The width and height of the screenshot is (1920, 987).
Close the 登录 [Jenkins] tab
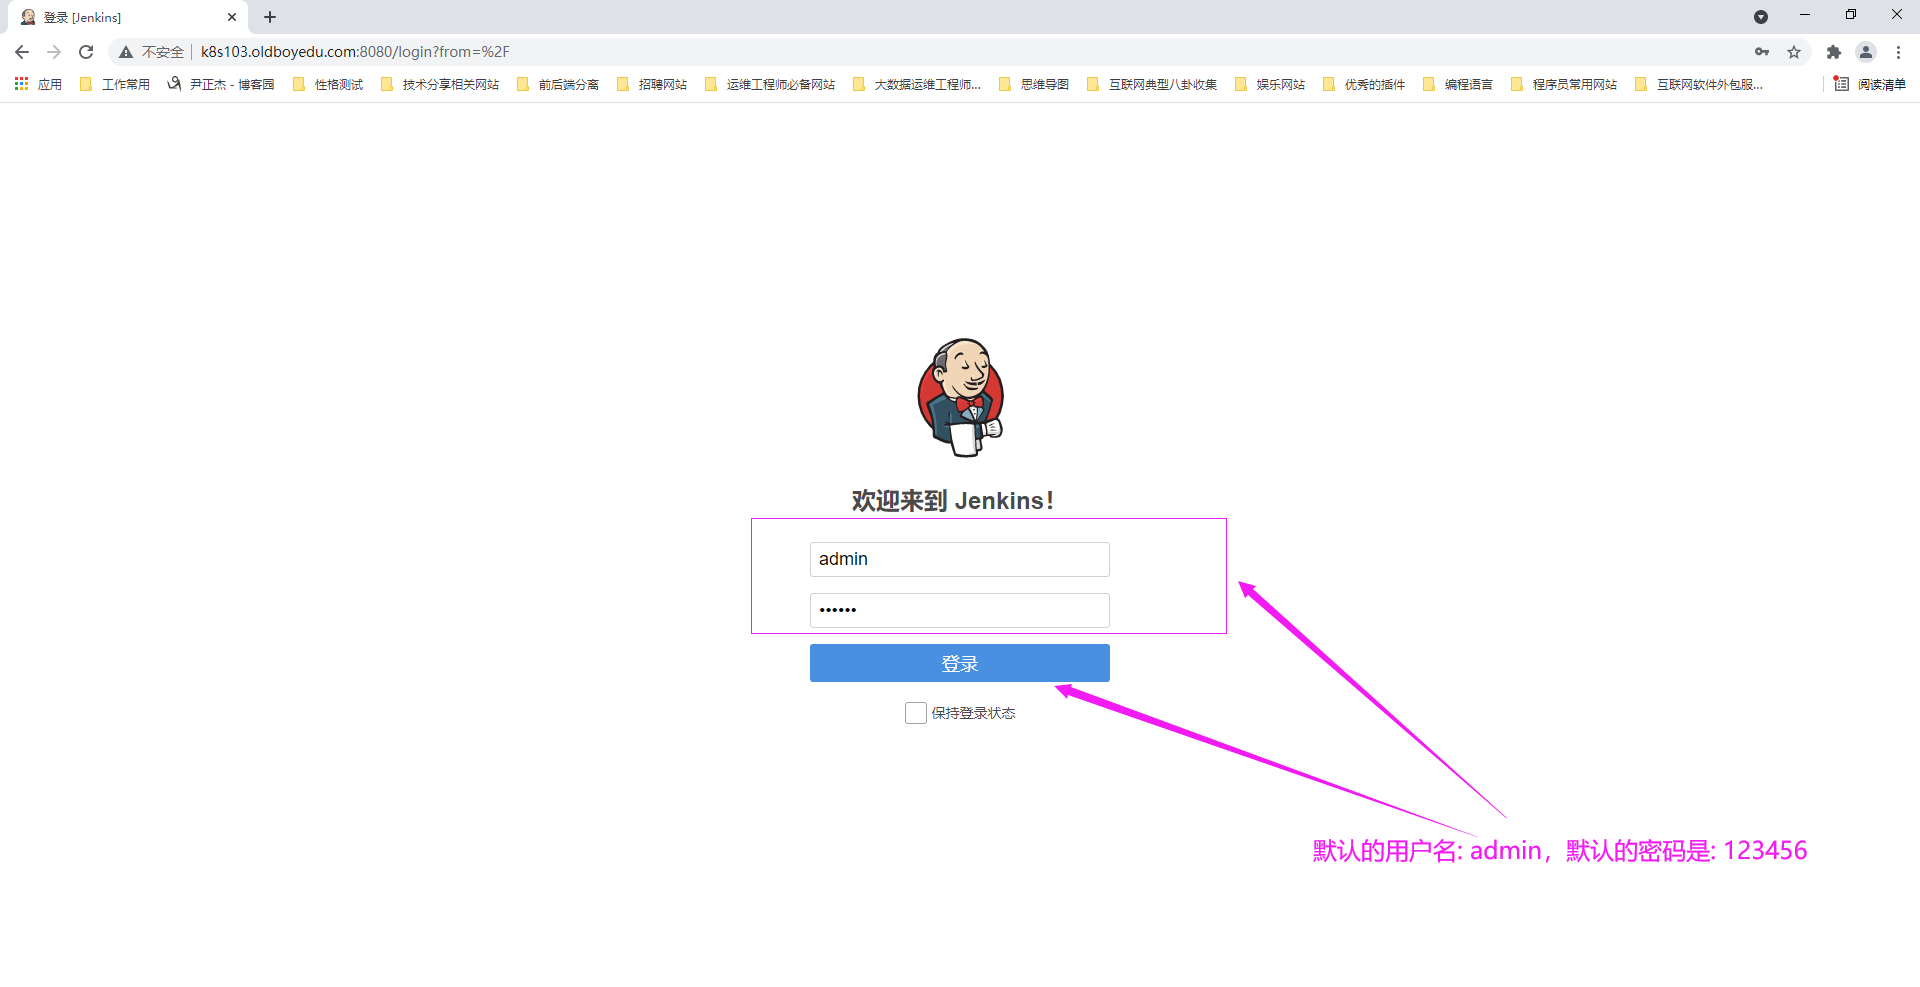pyautogui.click(x=232, y=17)
